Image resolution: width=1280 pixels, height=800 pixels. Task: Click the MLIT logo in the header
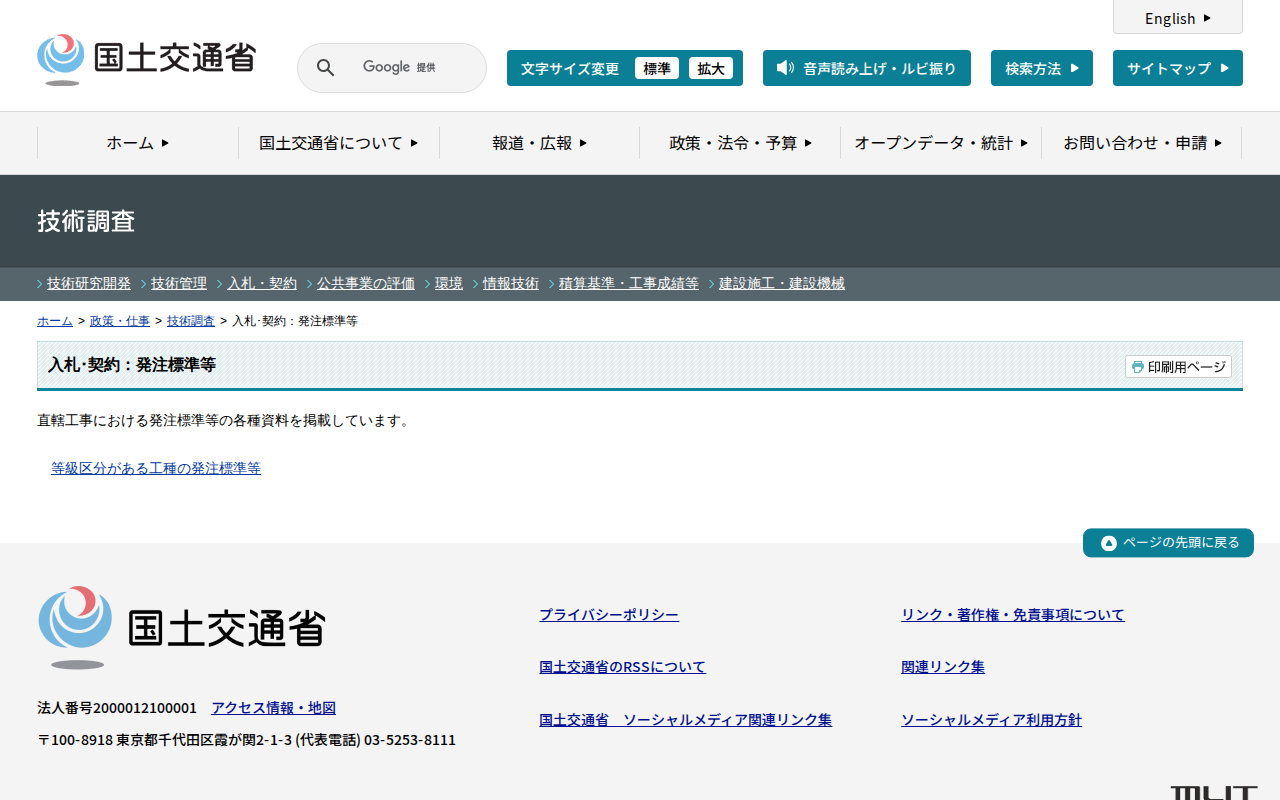[146, 59]
